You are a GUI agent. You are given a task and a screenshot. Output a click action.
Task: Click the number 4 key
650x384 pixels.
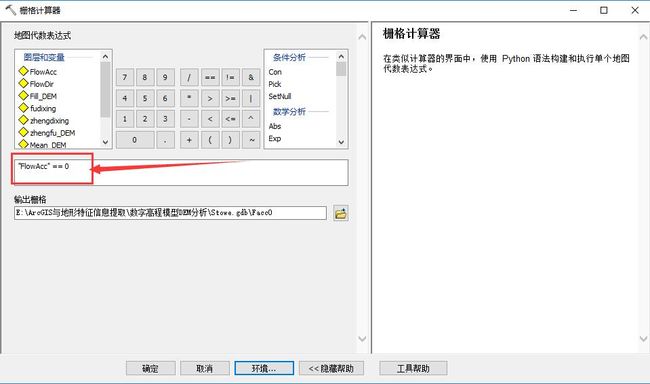(125, 98)
